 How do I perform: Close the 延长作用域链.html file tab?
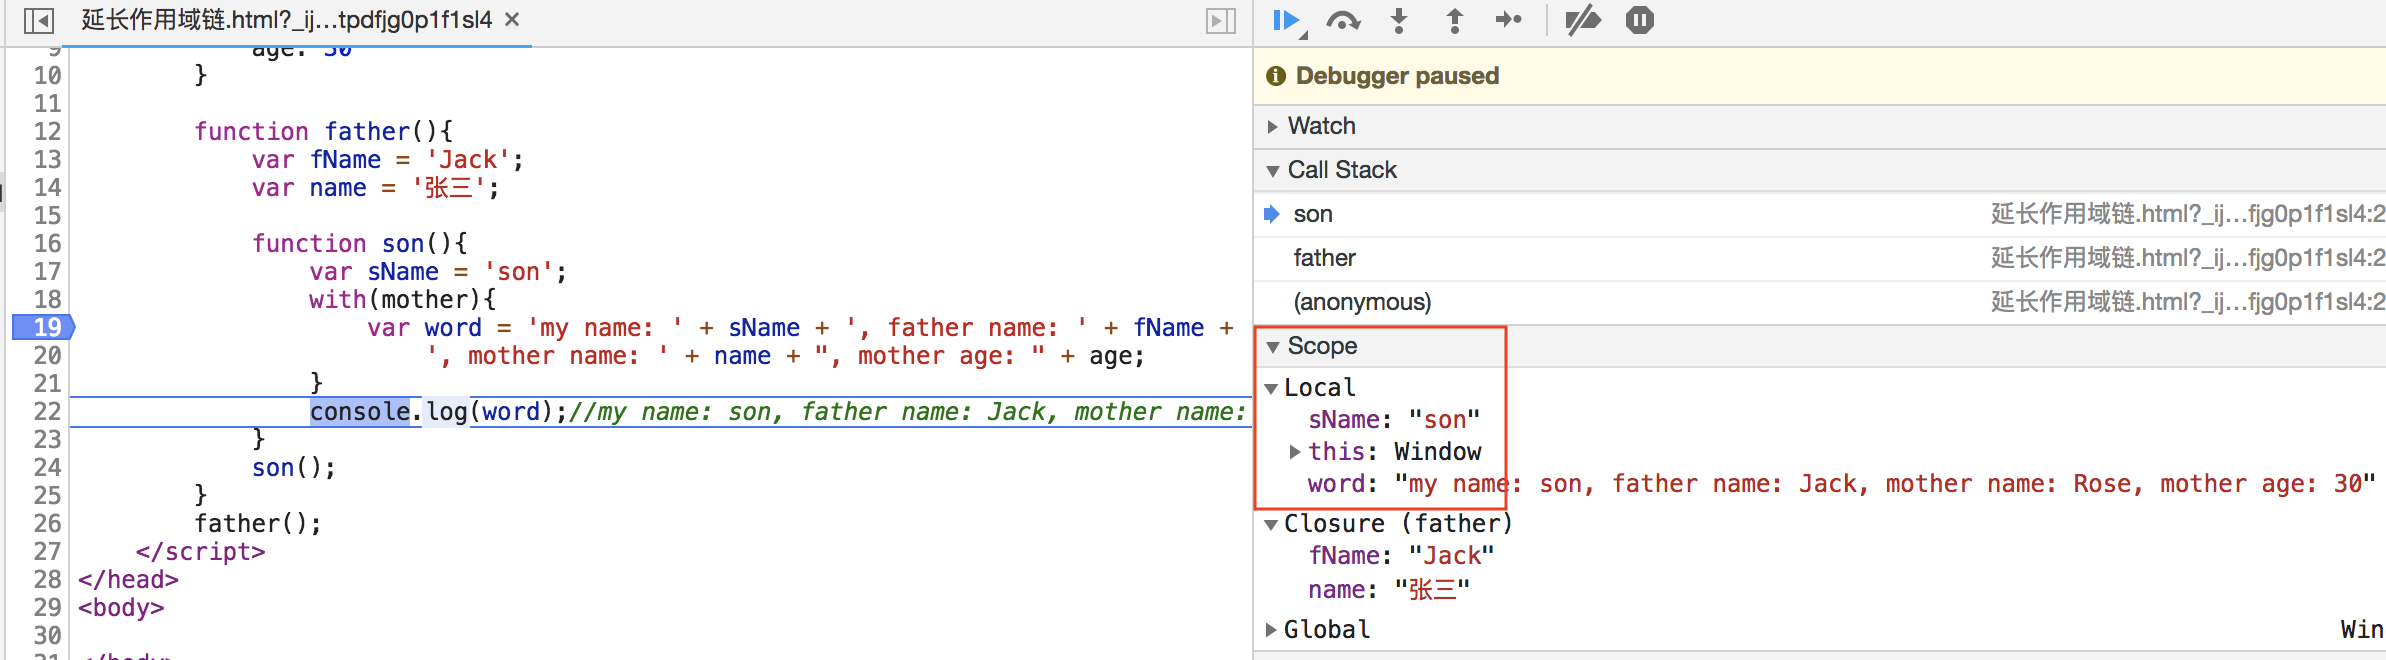tap(512, 20)
